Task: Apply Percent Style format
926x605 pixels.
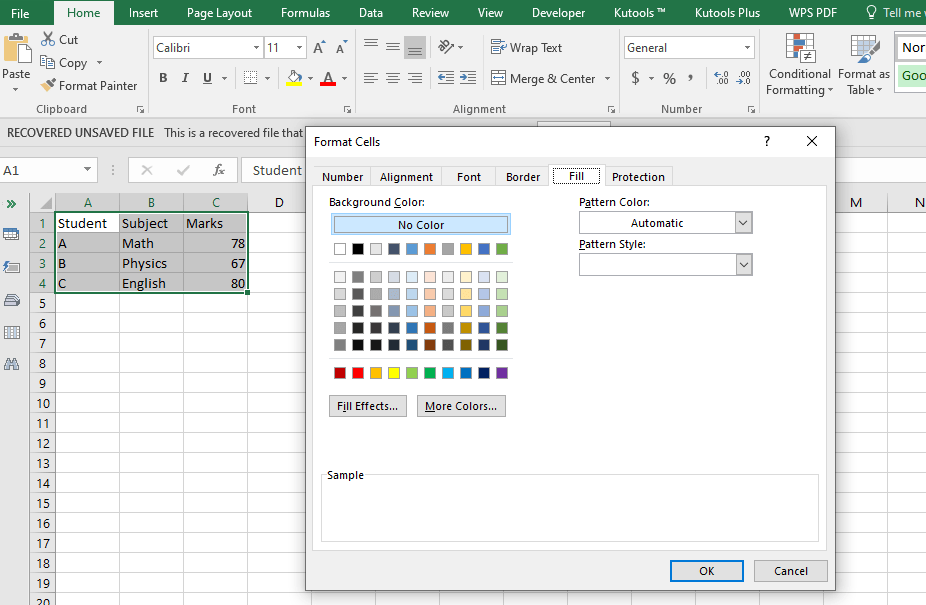Action: (x=669, y=78)
